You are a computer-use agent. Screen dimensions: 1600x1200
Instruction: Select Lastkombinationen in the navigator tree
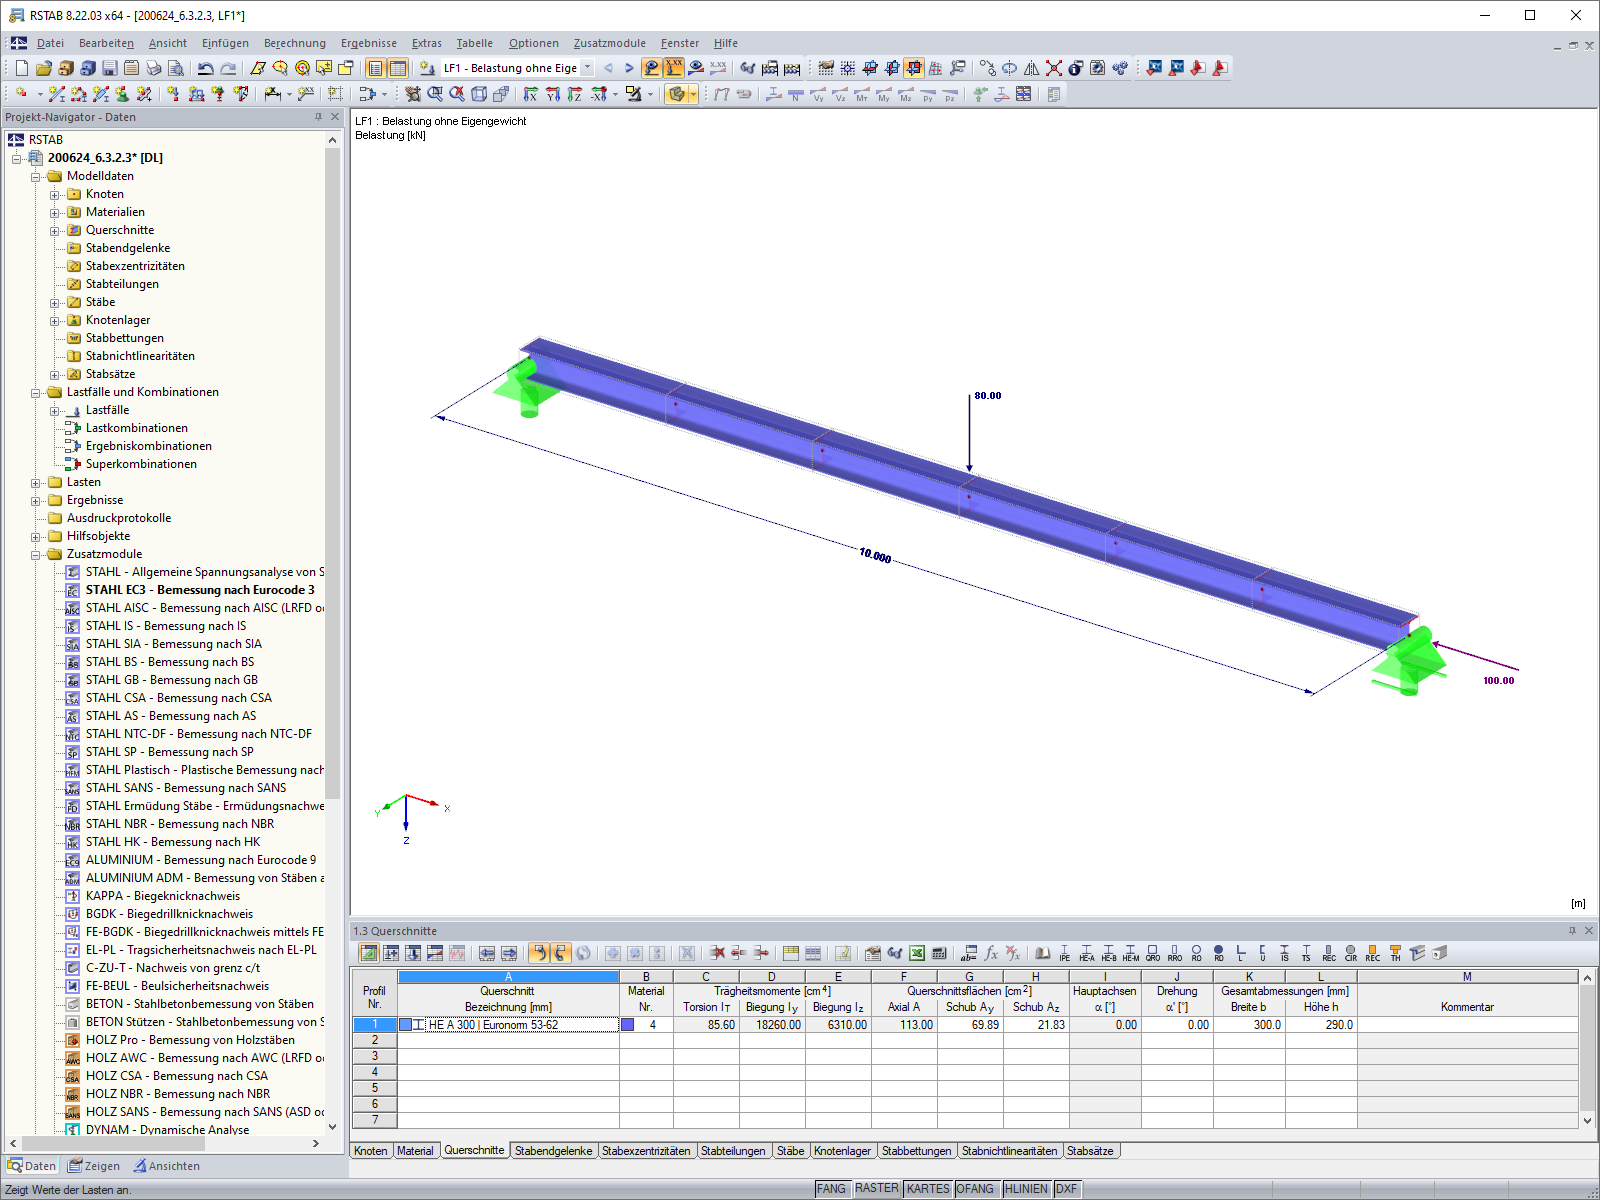(x=136, y=428)
